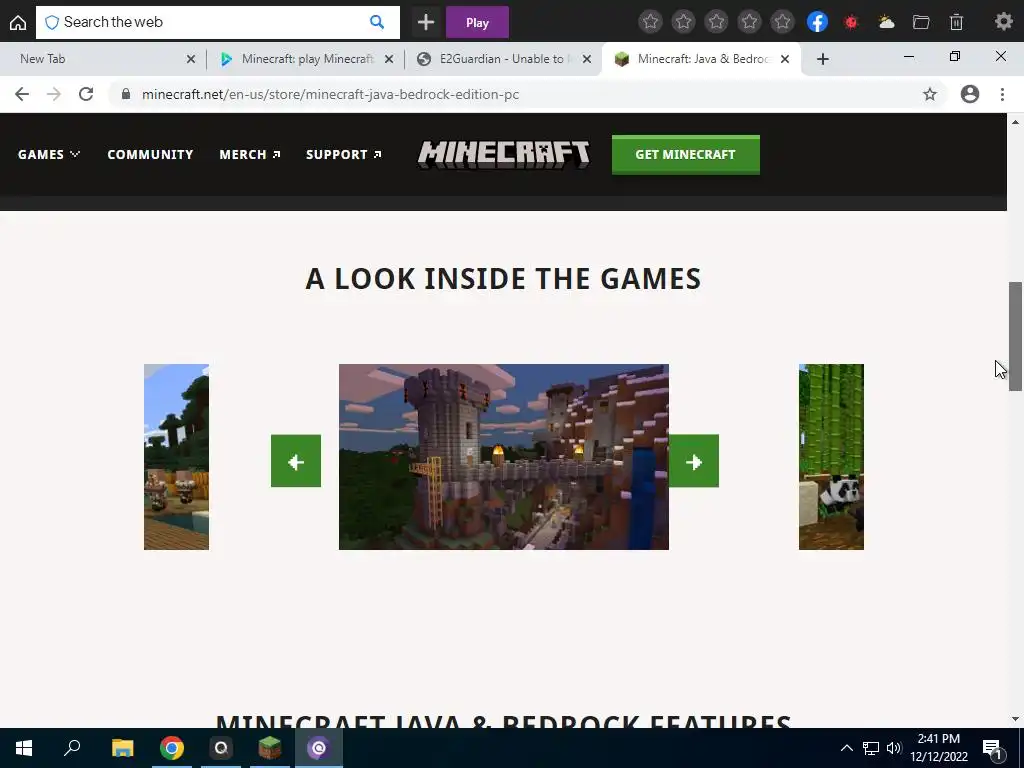Expand the GAMES dropdown menu

coord(49,155)
